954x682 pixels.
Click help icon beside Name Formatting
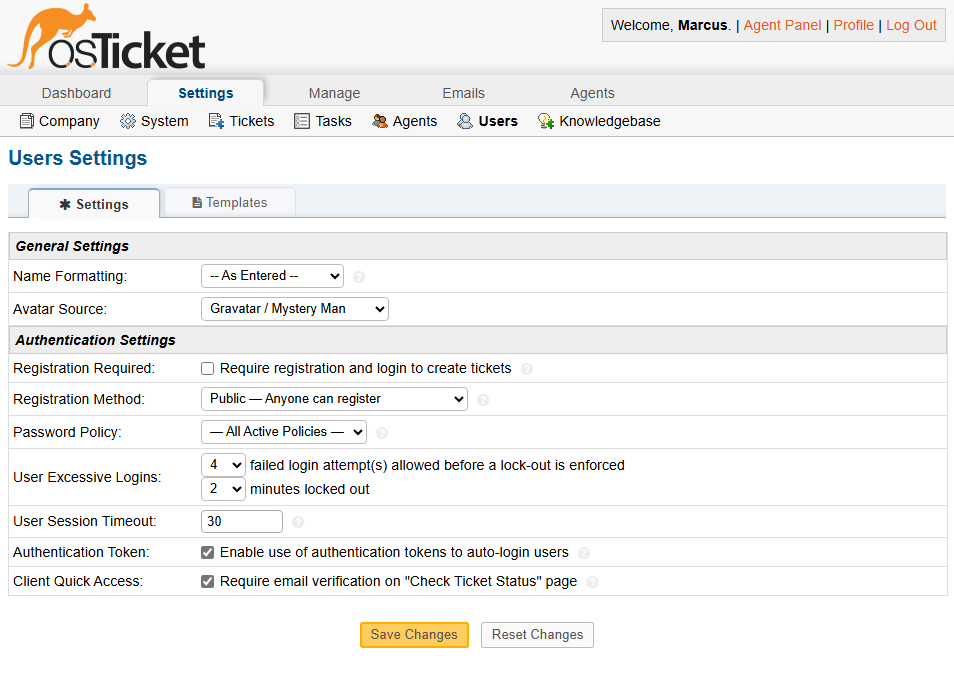(359, 277)
